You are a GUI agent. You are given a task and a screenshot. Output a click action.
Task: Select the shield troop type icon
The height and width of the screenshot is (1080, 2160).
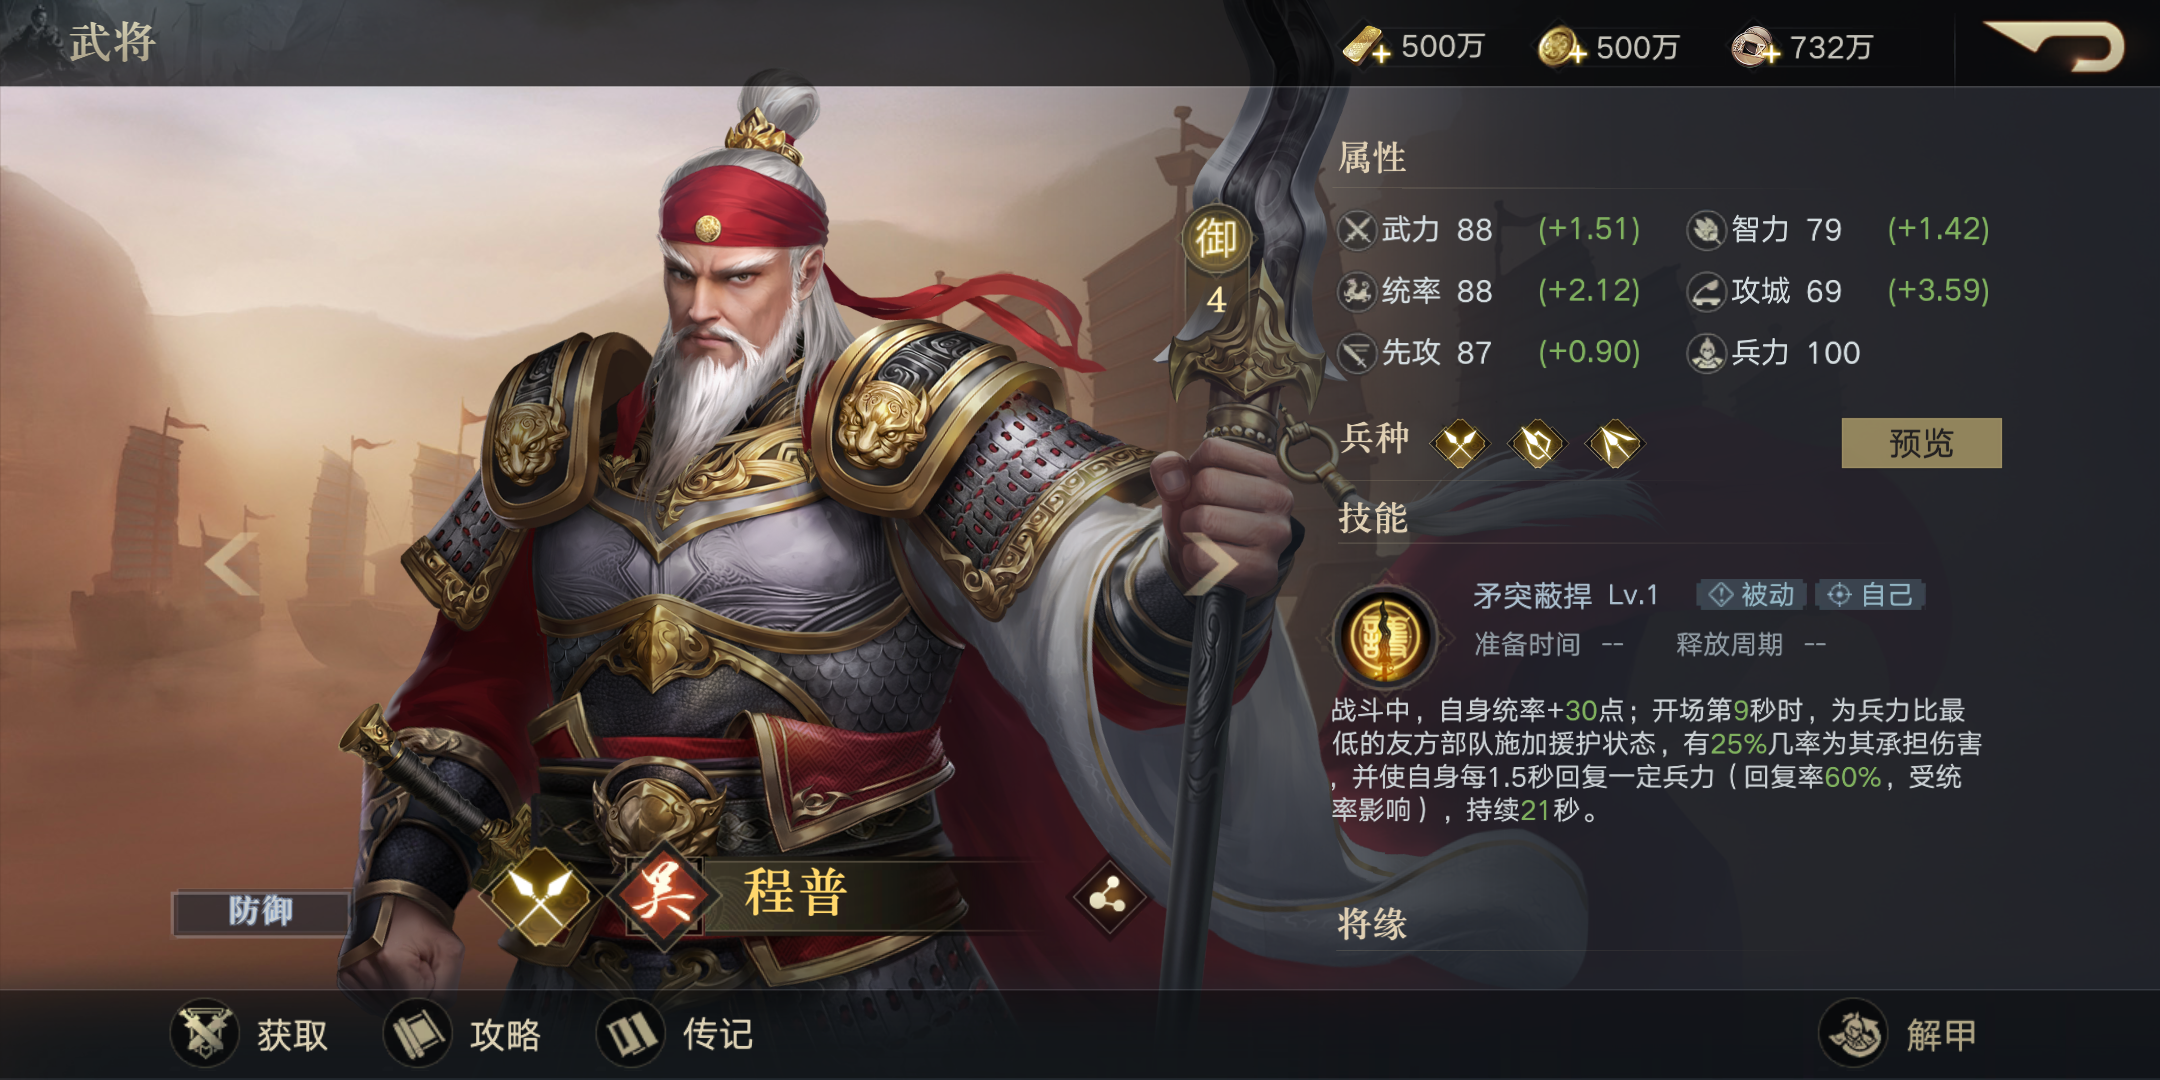(1537, 443)
